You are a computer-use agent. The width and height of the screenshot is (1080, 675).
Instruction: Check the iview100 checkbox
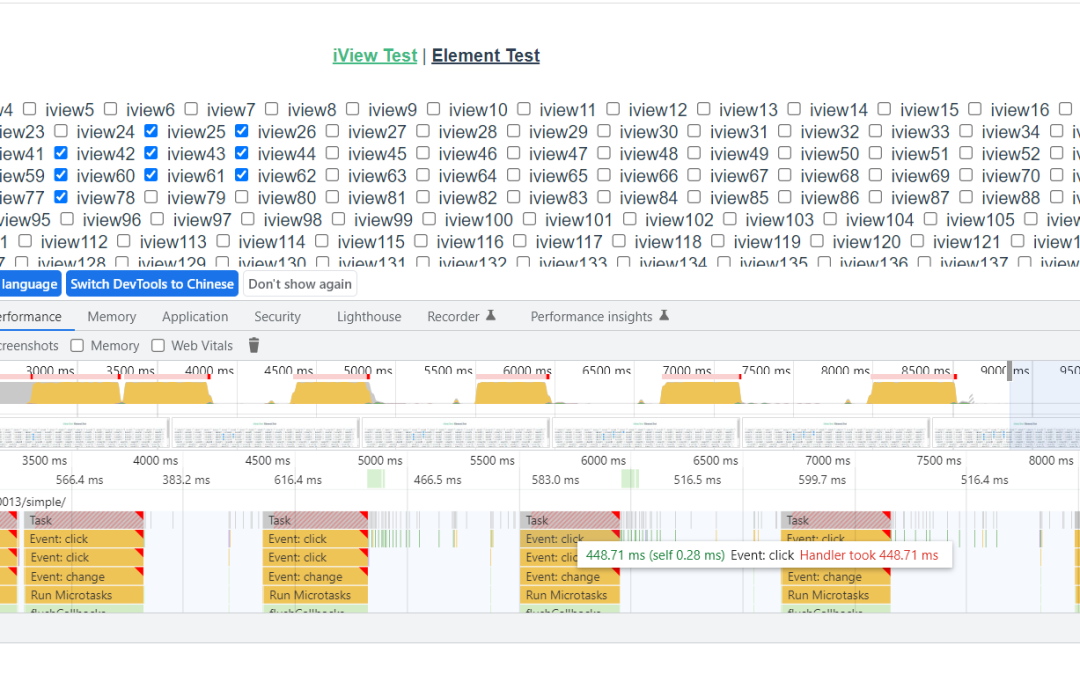pyautogui.click(x=429, y=220)
